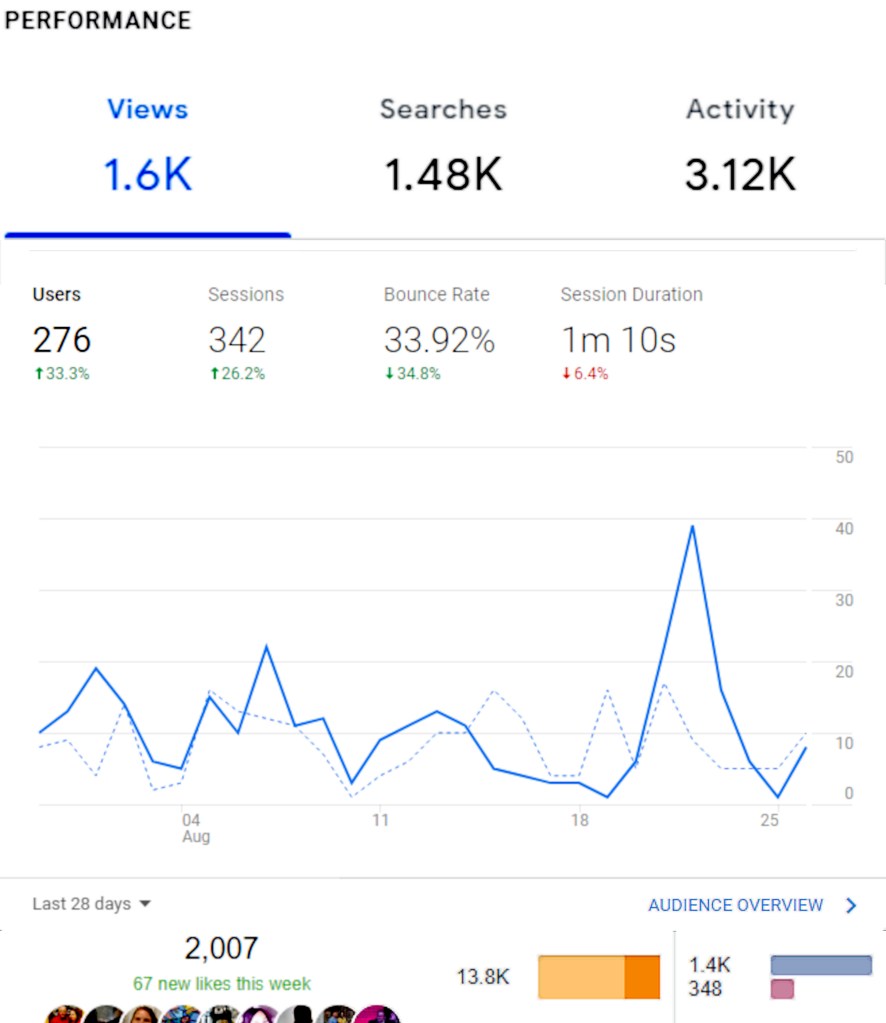Click the 2,007 total likes count
This screenshot has height=1023, width=886.
point(222,948)
